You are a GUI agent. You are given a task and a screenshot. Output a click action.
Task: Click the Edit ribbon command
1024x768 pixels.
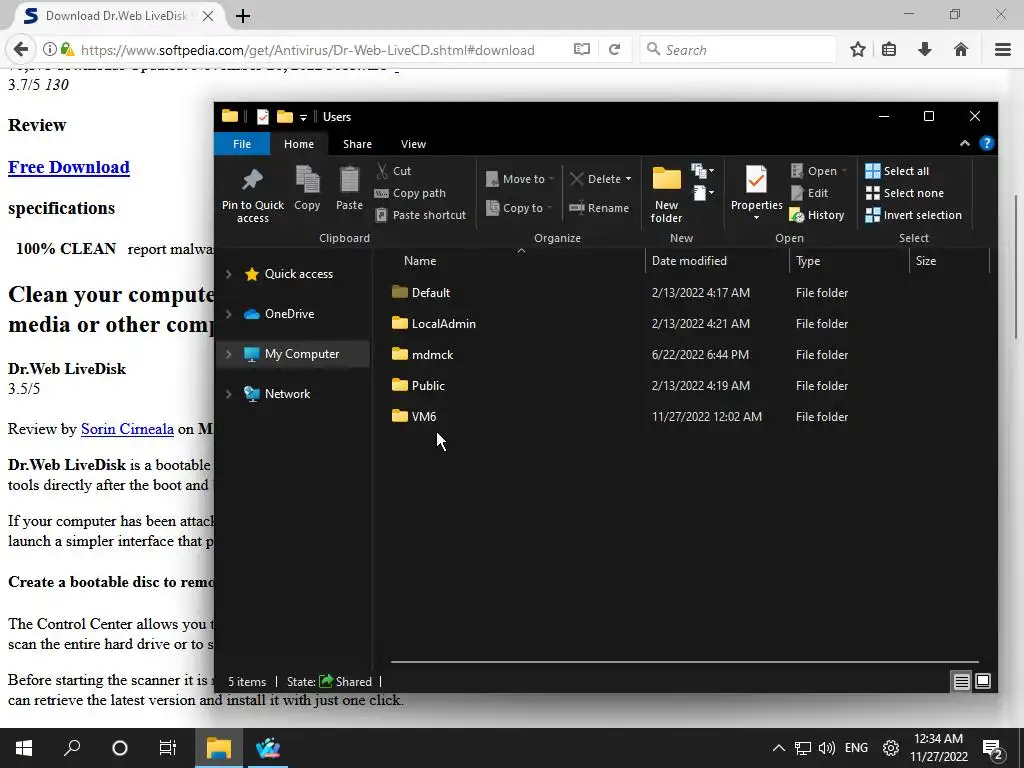[810, 193]
